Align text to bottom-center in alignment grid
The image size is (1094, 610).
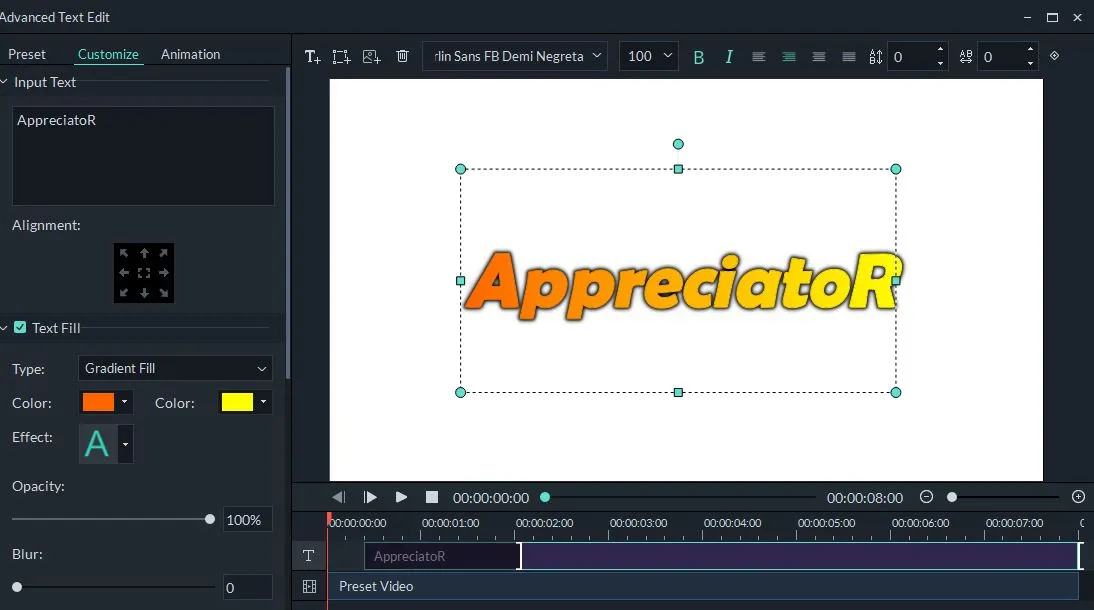tap(144, 292)
